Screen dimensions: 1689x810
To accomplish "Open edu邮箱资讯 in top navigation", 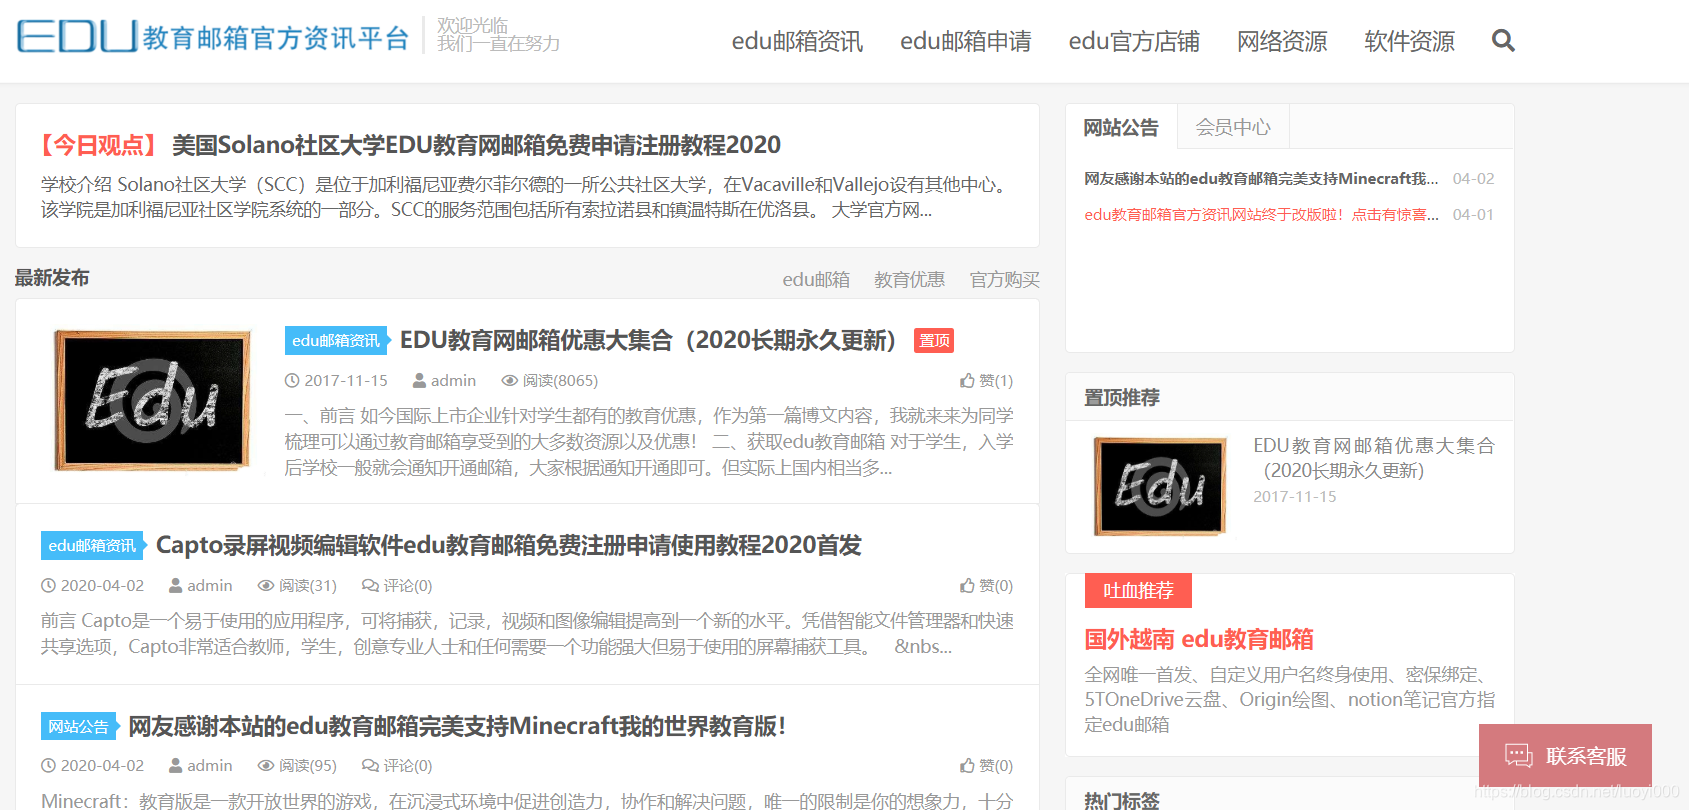I will coord(797,41).
